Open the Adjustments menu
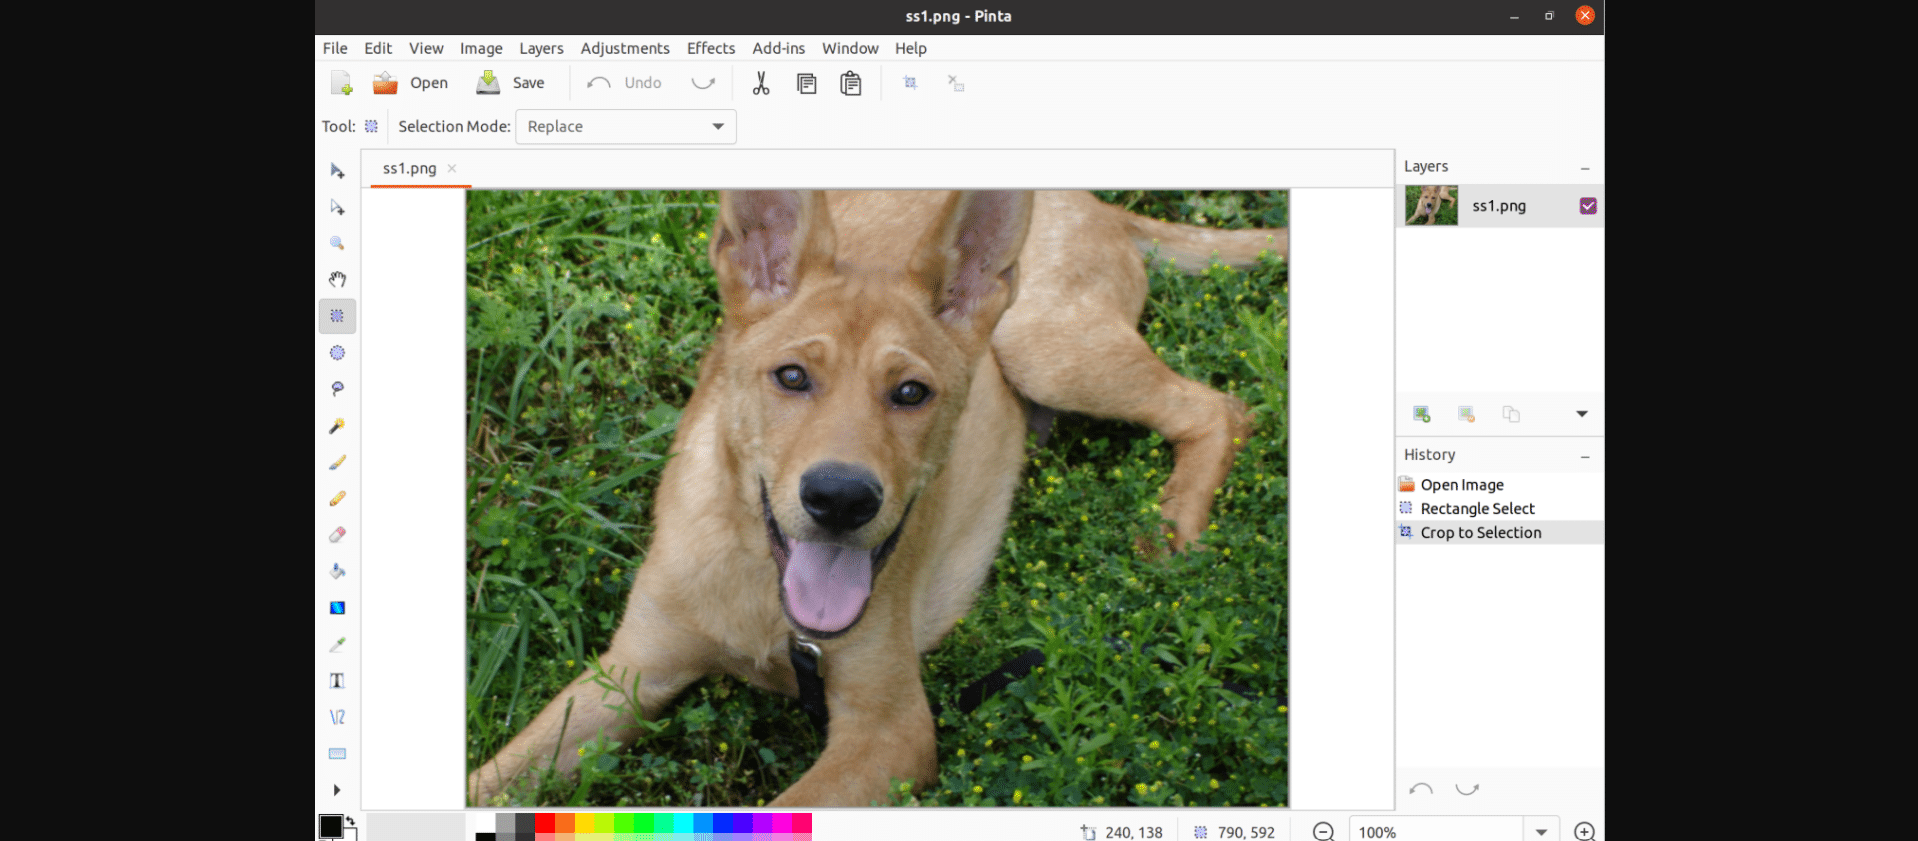The height and width of the screenshot is (841, 1918). (625, 48)
